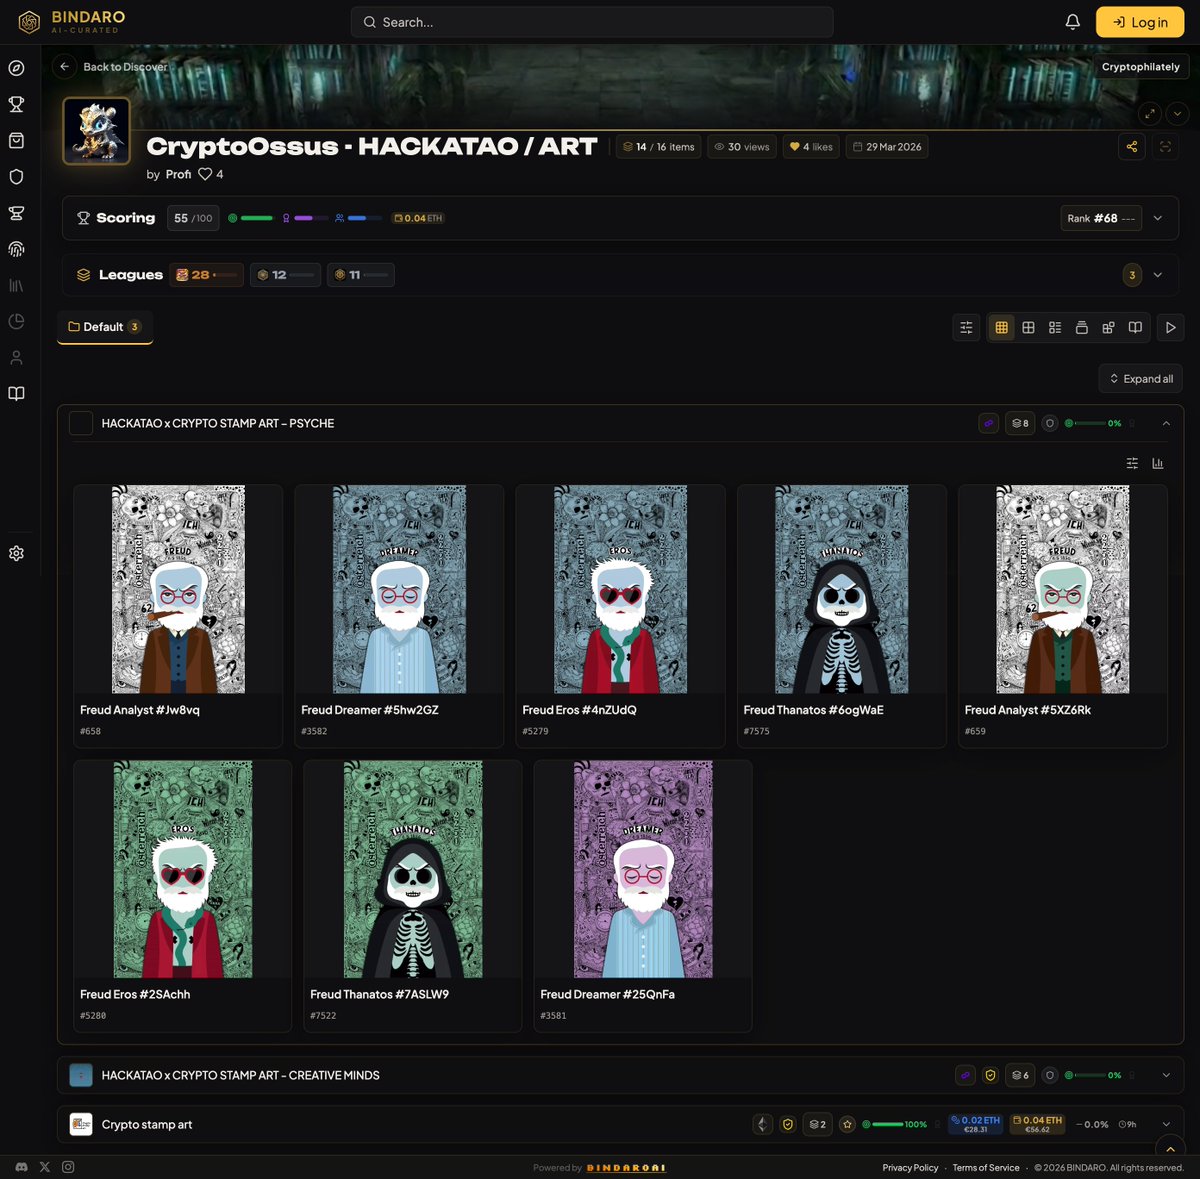Click the 100% progress bar on Crypto stamp art
1200x1179 pixels.
[x=888, y=1124]
